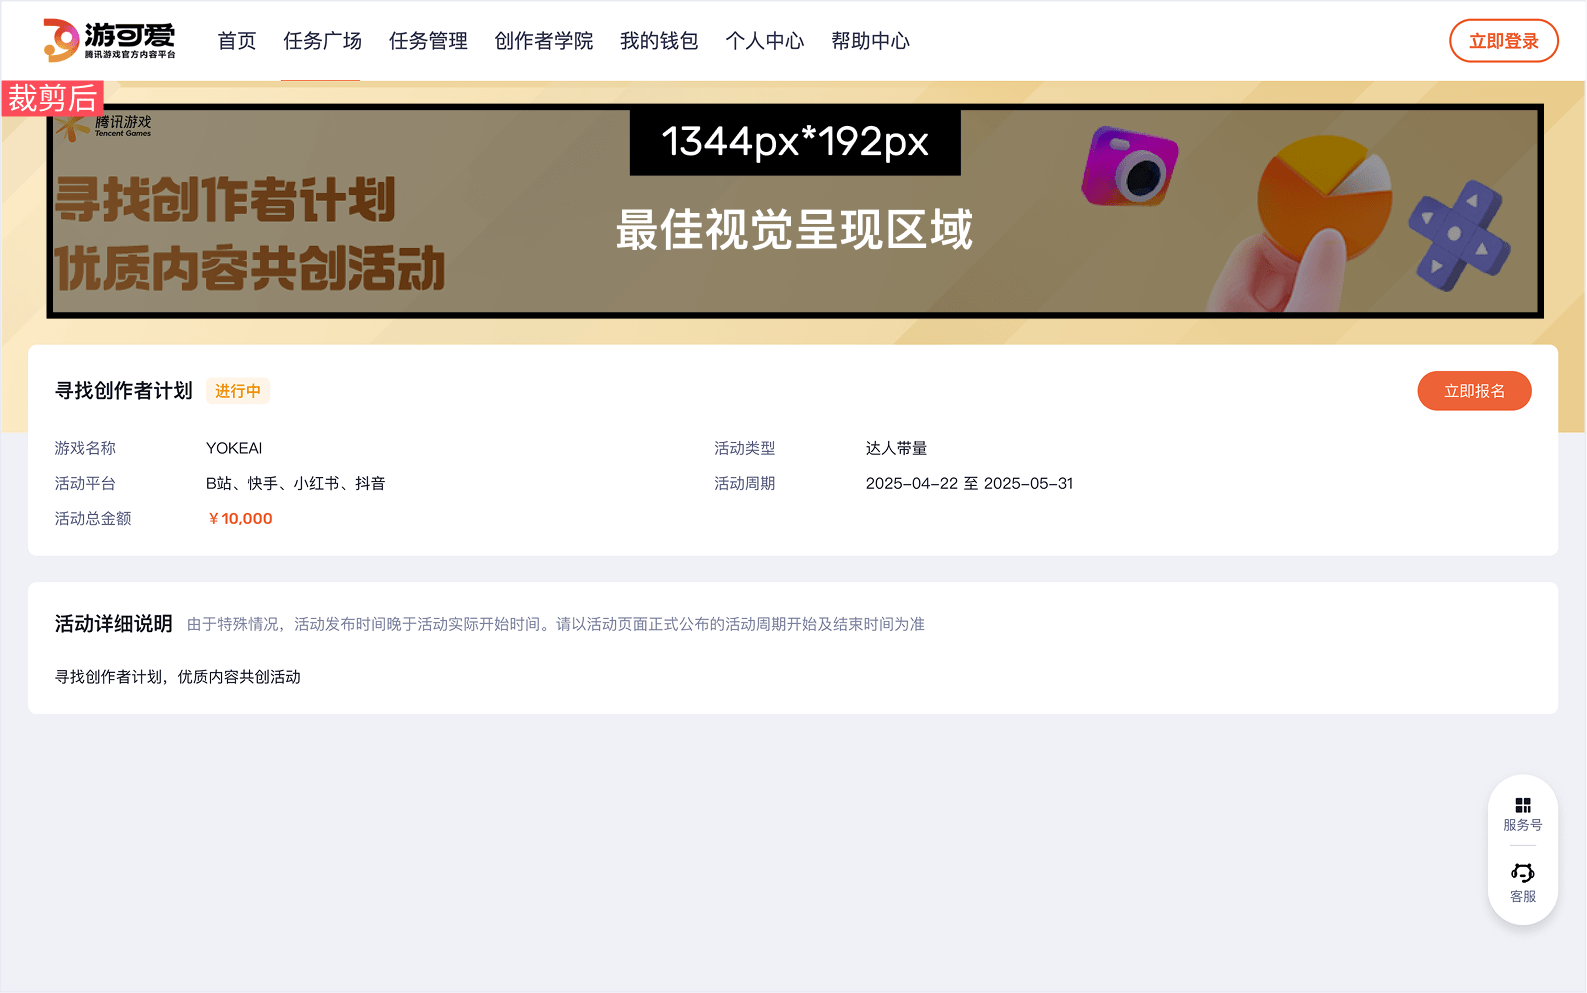Navigate to 创作者学院

coord(543,41)
